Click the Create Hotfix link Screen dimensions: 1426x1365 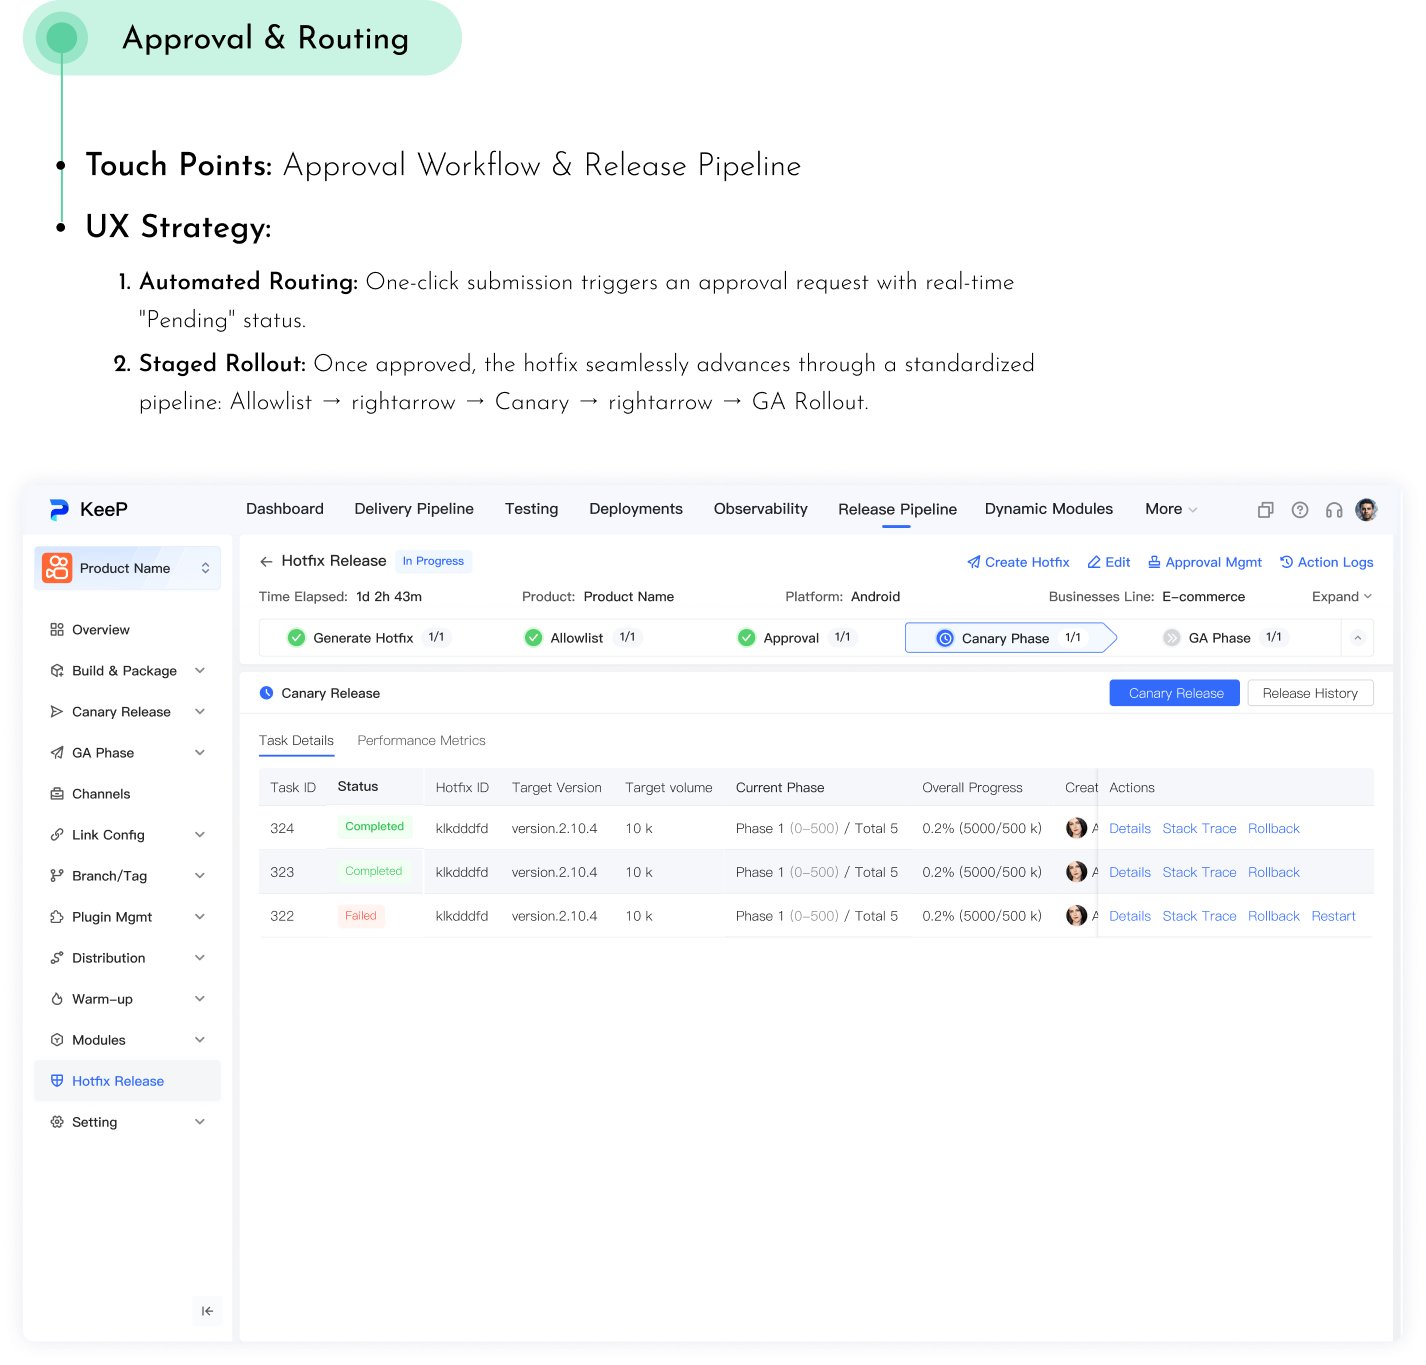pos(1018,562)
